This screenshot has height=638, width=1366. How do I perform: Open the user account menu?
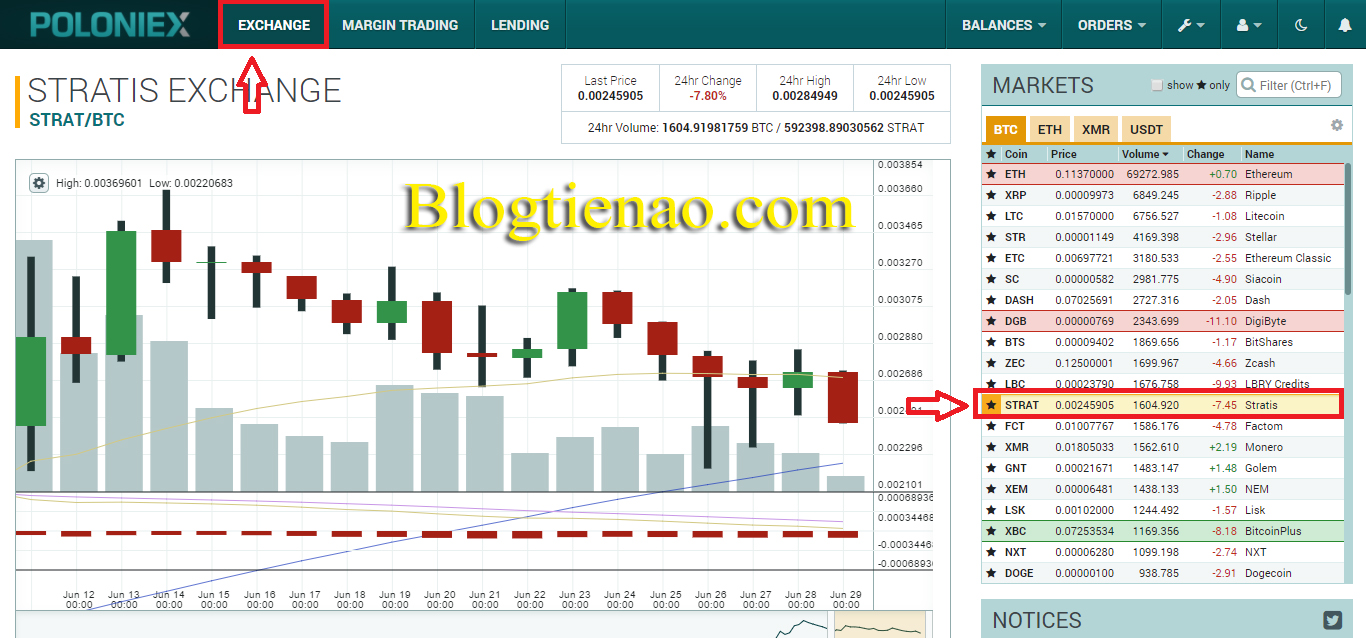click(1249, 25)
